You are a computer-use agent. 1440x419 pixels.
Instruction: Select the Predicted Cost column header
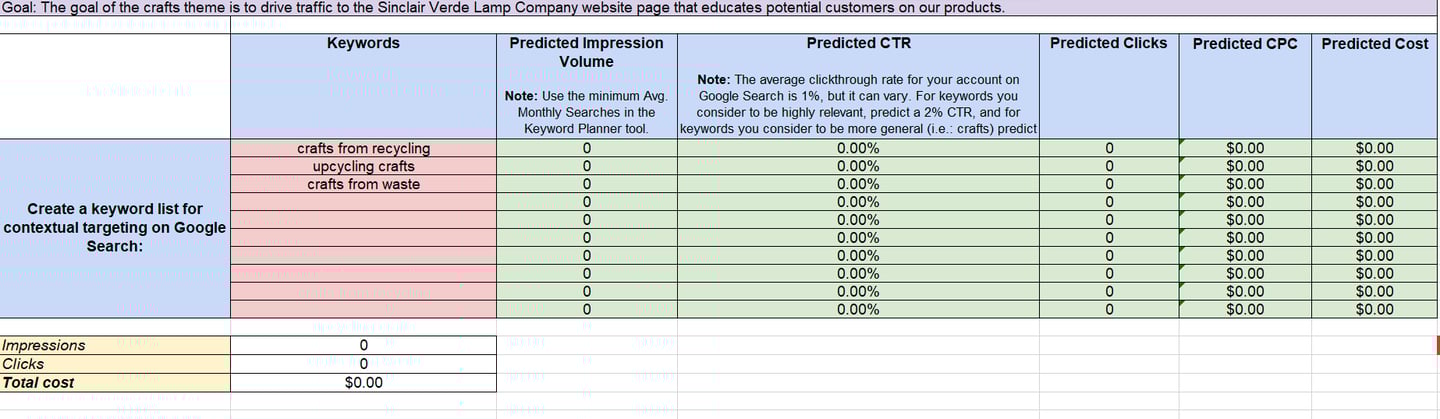1375,44
